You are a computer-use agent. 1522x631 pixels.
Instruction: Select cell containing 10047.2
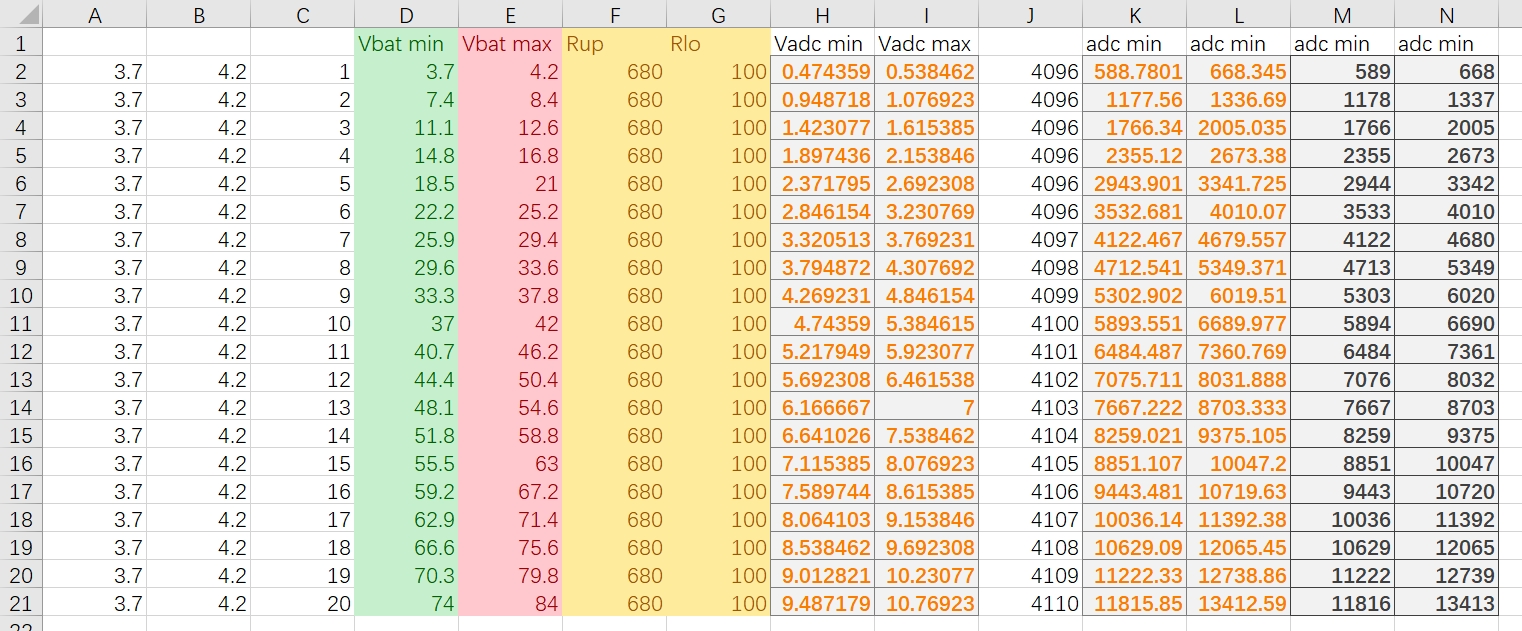pyautogui.click(x=1239, y=464)
